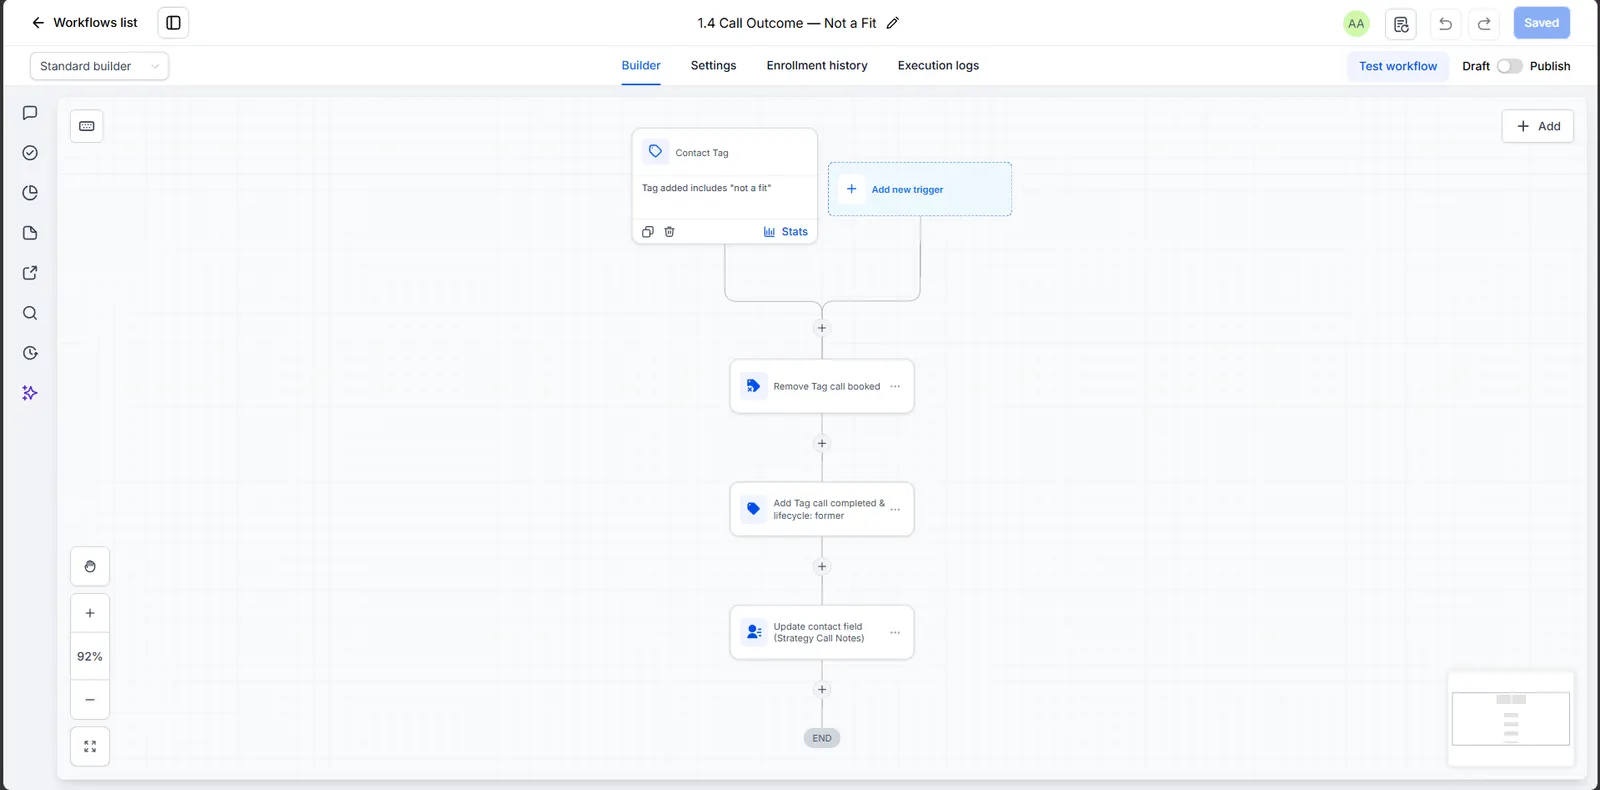The width and height of the screenshot is (1600, 790).
Task: Open the pie chart sidebar icon
Action: click(x=30, y=193)
